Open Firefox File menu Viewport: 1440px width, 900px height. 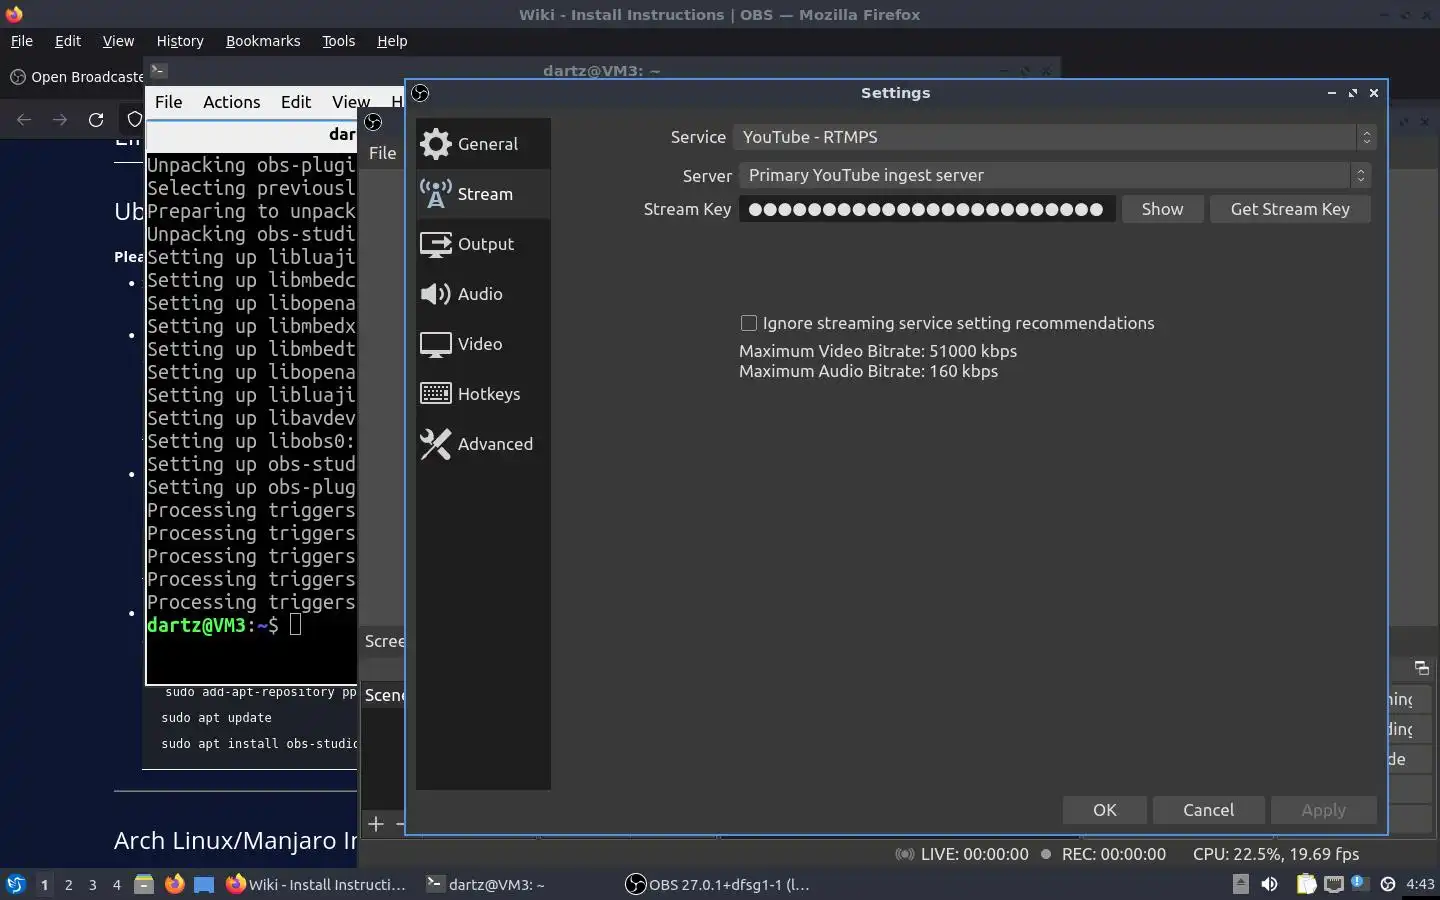tap(21, 41)
